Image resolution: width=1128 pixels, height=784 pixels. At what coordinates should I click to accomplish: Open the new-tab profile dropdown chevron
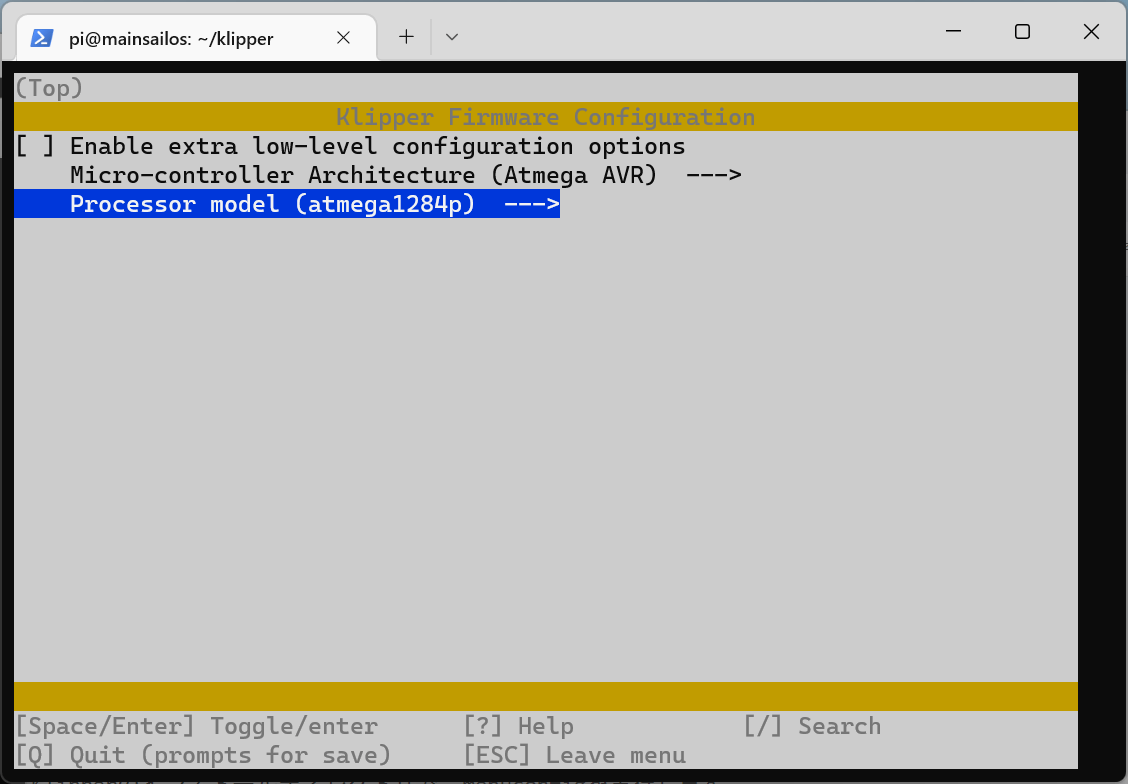pos(452,37)
